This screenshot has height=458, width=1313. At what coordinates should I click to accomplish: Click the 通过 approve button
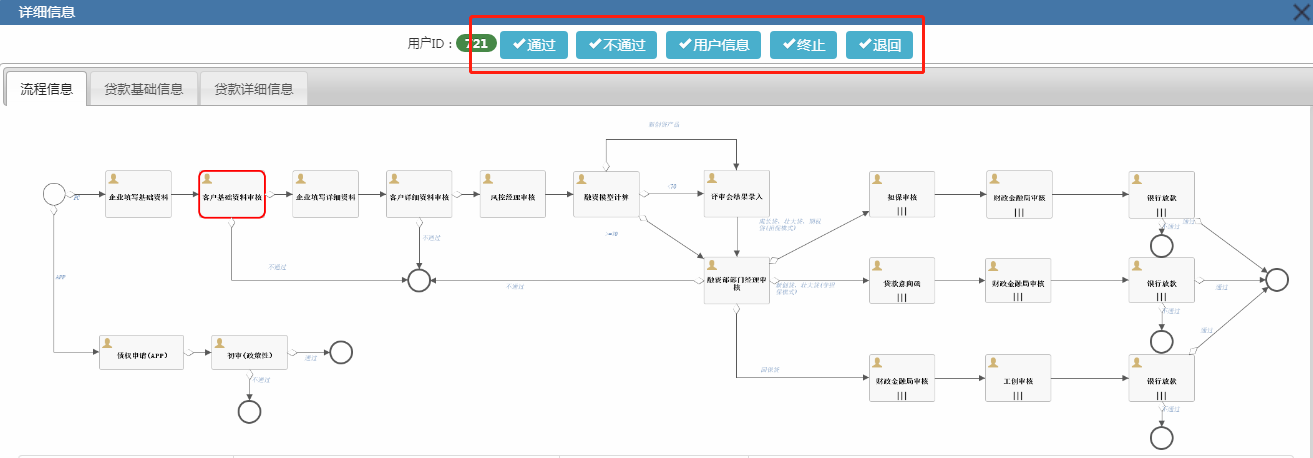(x=534, y=45)
